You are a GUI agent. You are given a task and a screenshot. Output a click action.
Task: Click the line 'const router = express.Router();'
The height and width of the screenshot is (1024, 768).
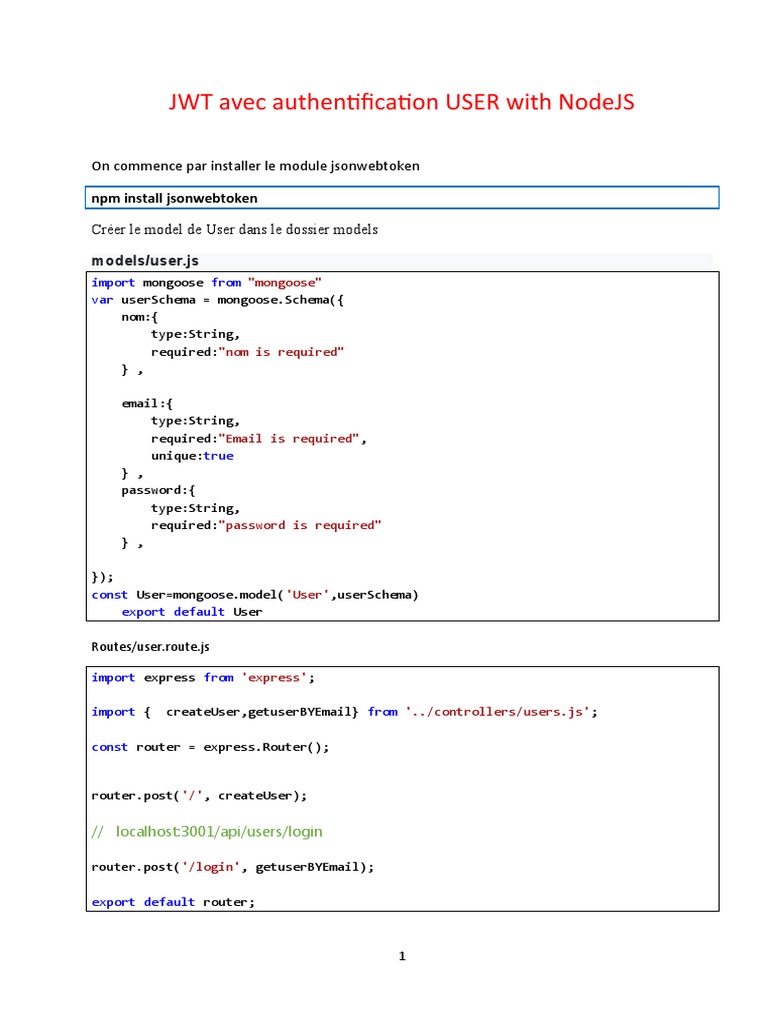point(210,747)
